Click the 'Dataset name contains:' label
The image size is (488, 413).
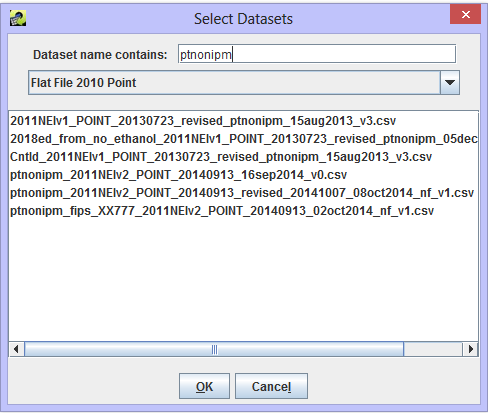pos(100,55)
